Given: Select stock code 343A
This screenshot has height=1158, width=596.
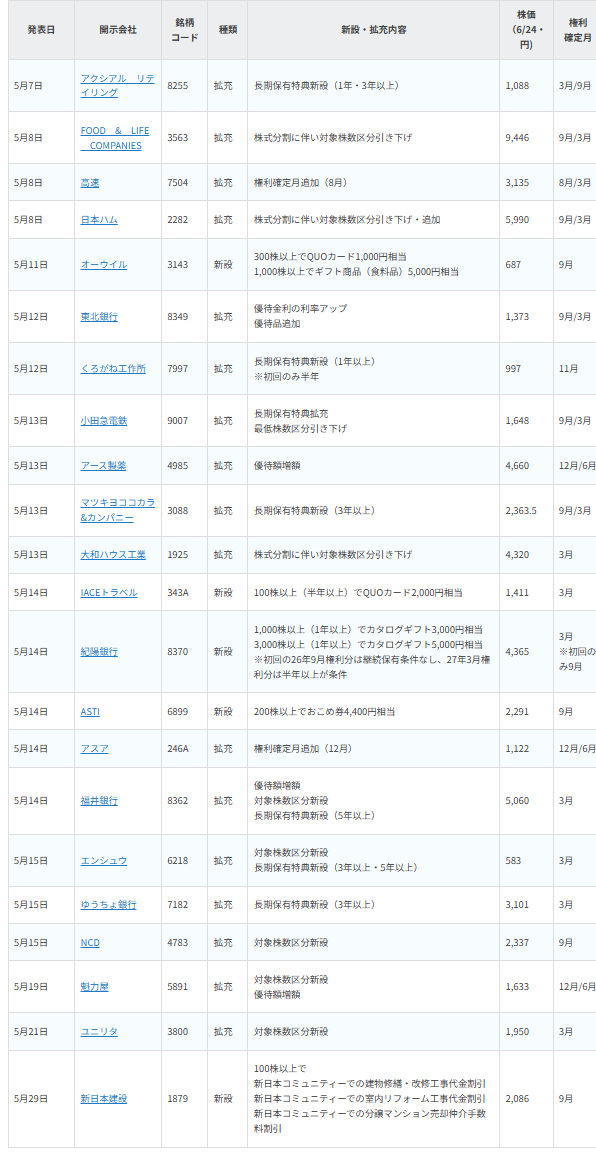Looking at the screenshot, I should tap(178, 592).
